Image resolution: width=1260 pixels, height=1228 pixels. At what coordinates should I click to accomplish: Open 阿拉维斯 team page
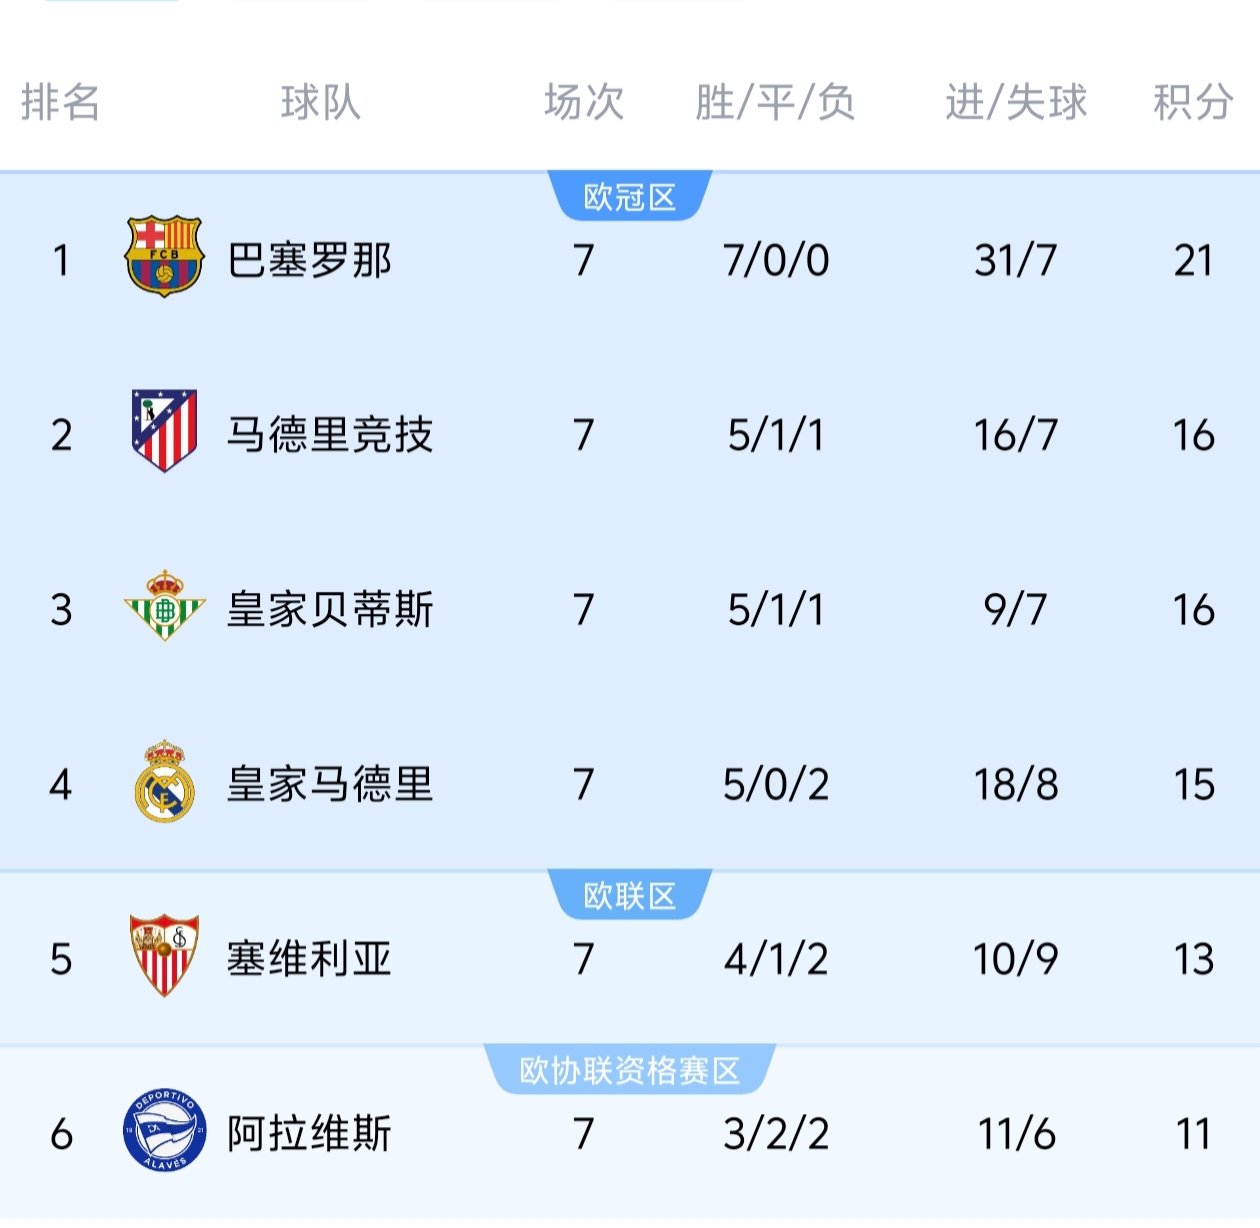(309, 1134)
